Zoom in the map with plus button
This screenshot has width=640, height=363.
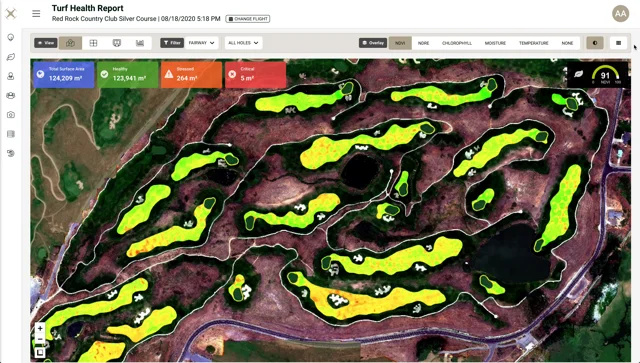pos(40,328)
